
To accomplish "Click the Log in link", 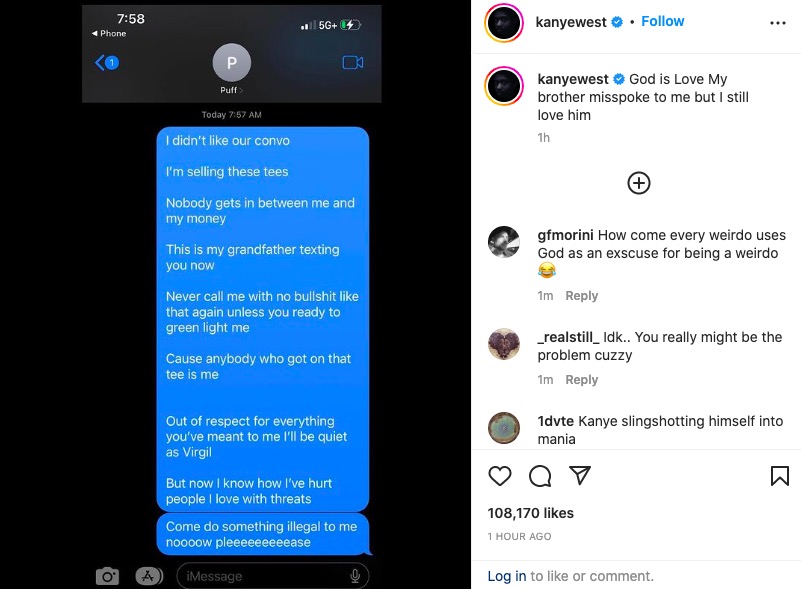I will (507, 576).
